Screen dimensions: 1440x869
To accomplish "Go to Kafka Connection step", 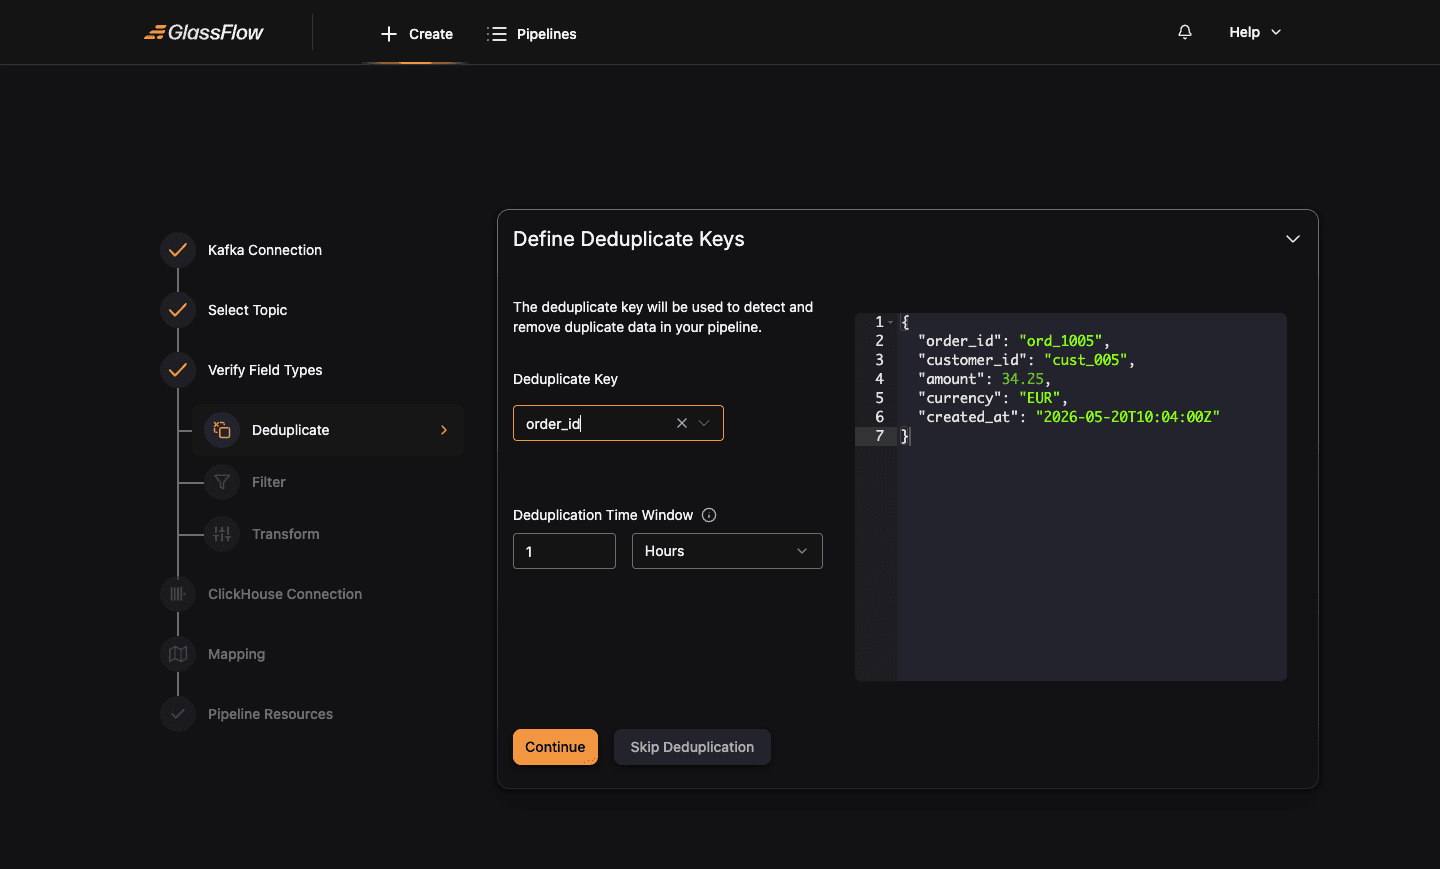I will point(265,250).
